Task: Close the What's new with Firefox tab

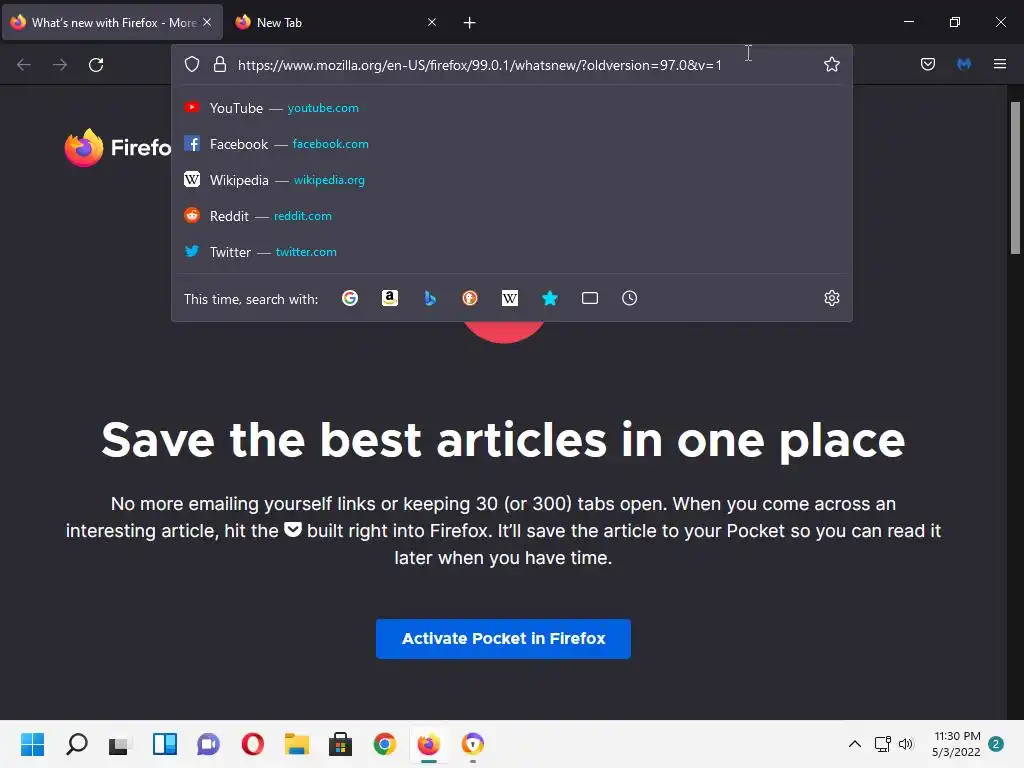Action: pyautogui.click(x=207, y=22)
